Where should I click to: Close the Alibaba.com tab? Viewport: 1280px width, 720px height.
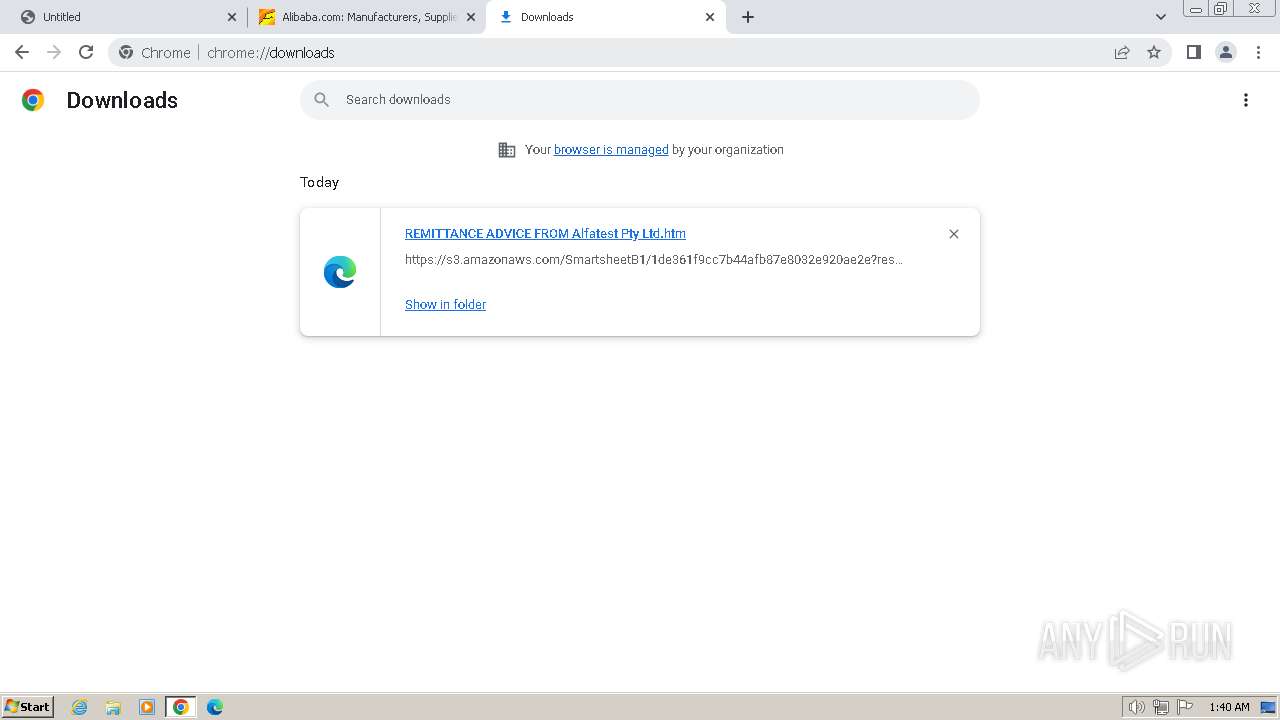471,17
